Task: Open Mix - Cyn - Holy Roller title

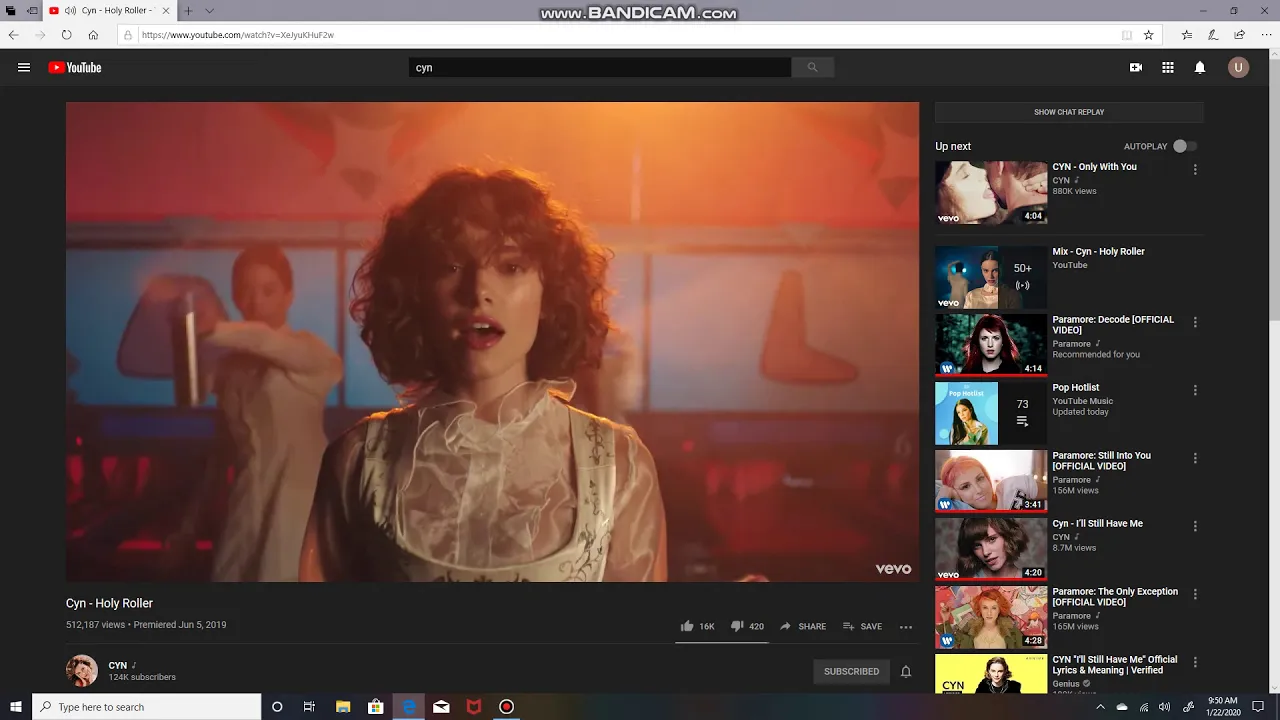Action: click(1098, 251)
